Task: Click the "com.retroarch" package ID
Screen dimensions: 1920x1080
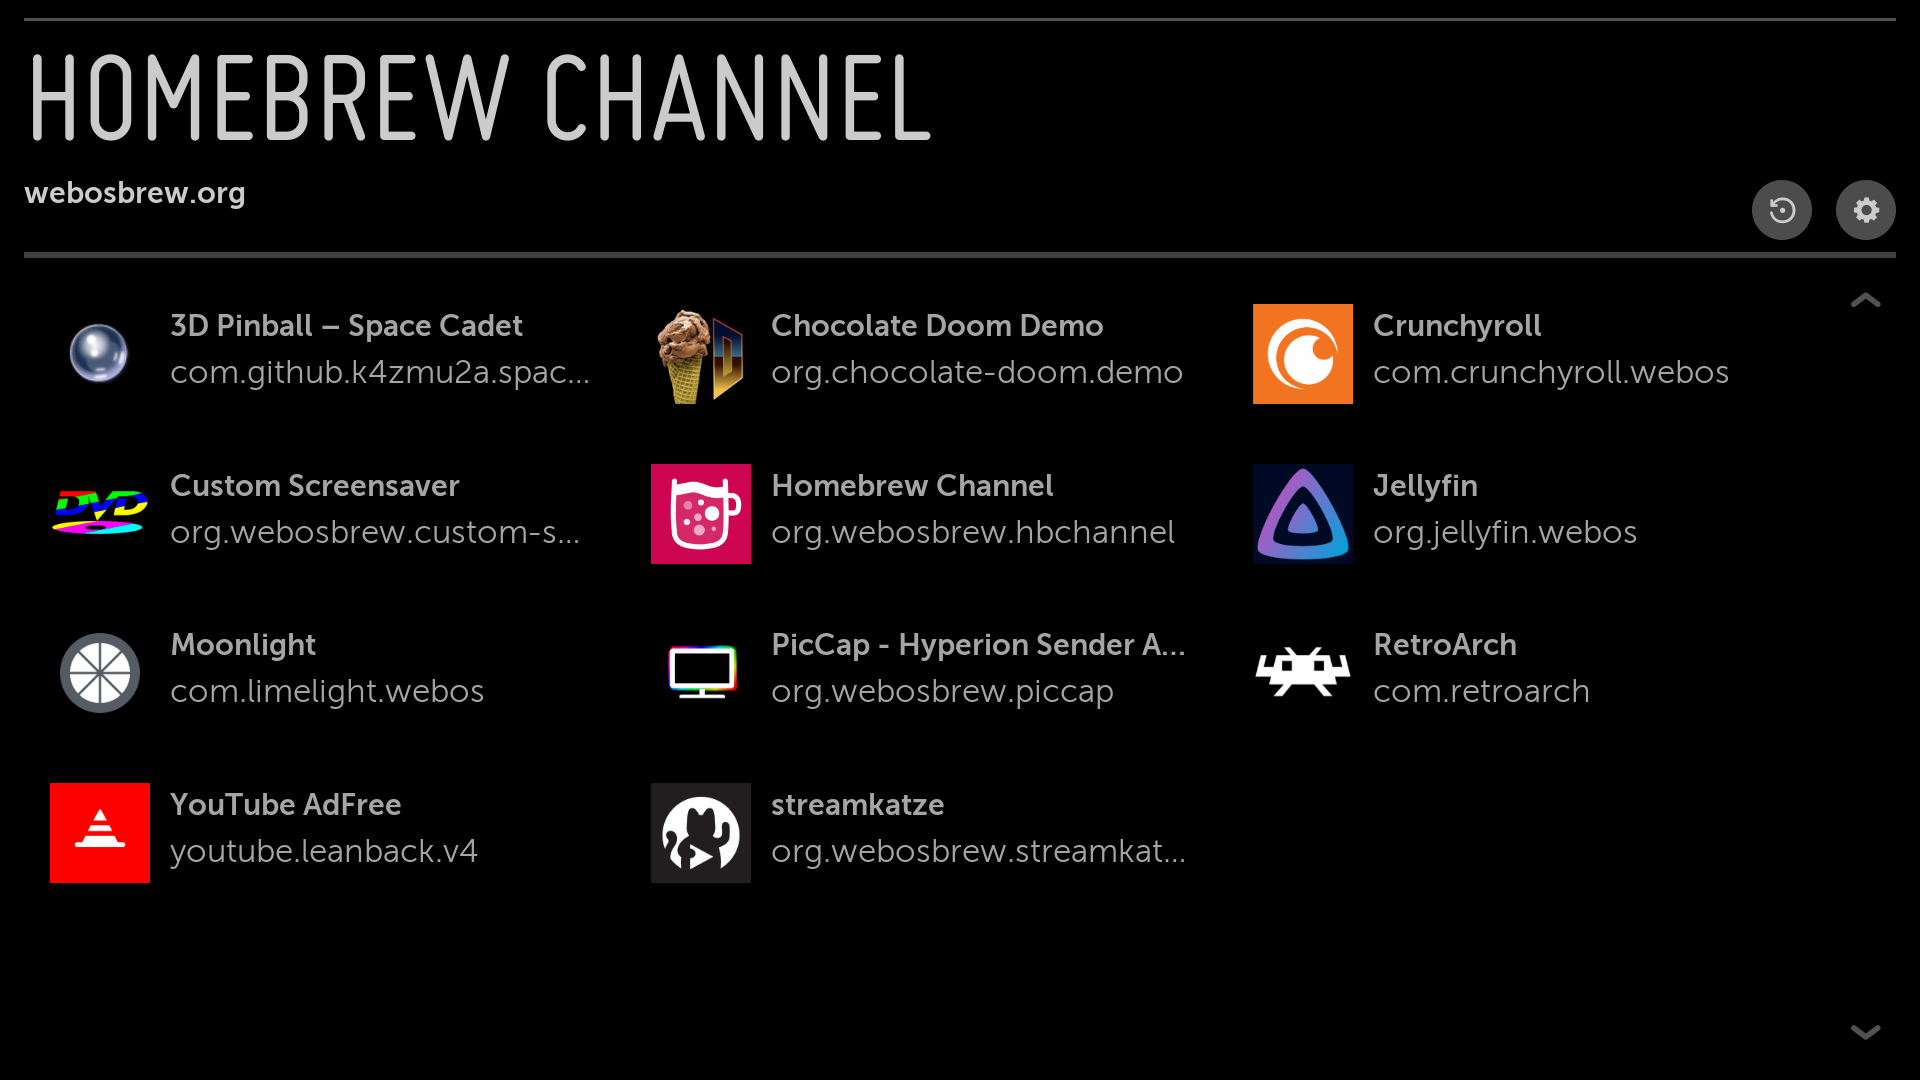Action: pos(1481,692)
